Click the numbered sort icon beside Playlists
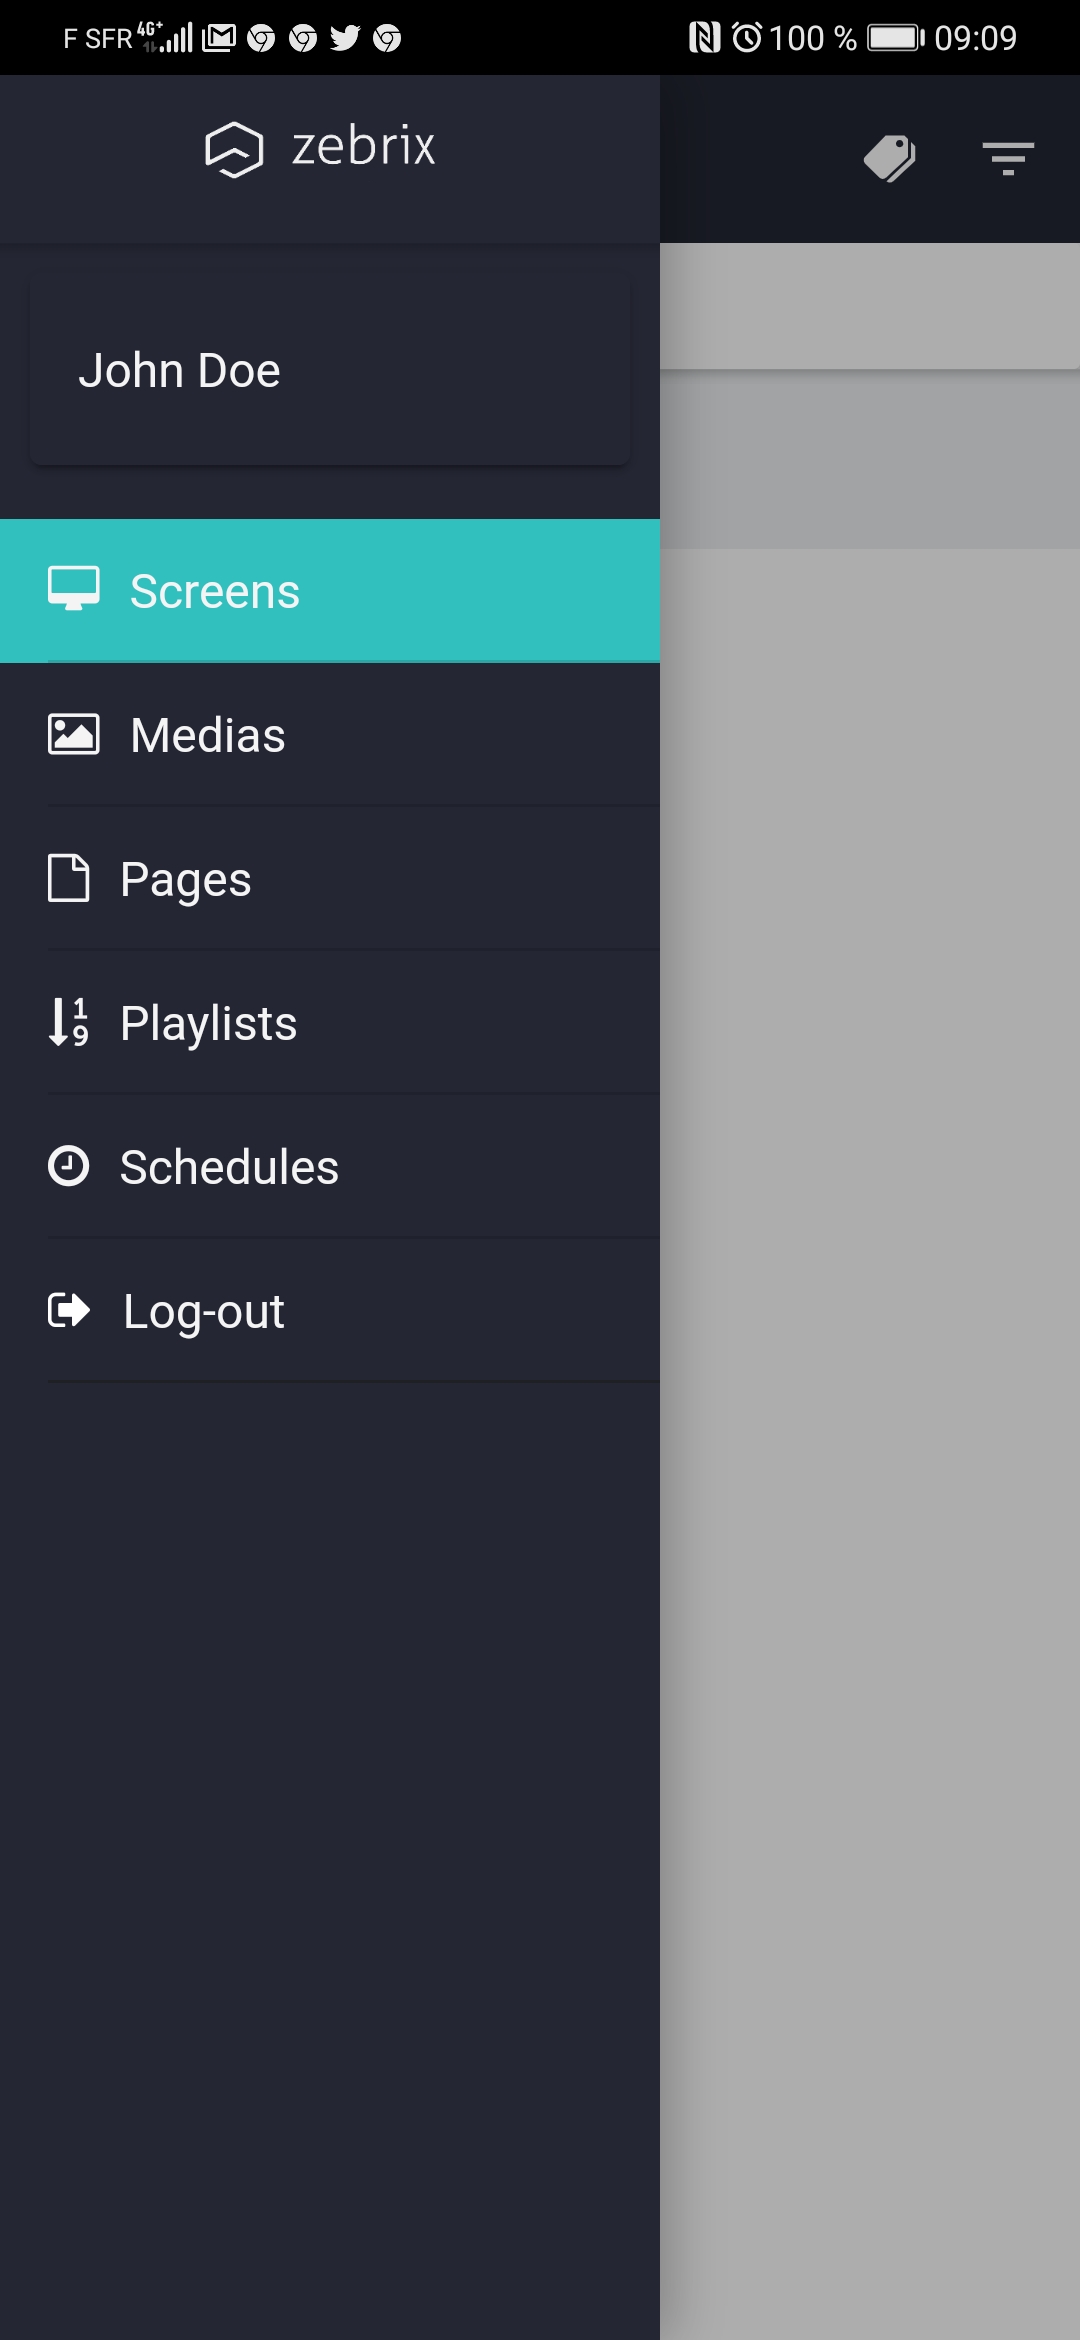This screenshot has height=2340, width=1080. pyautogui.click(x=69, y=1022)
